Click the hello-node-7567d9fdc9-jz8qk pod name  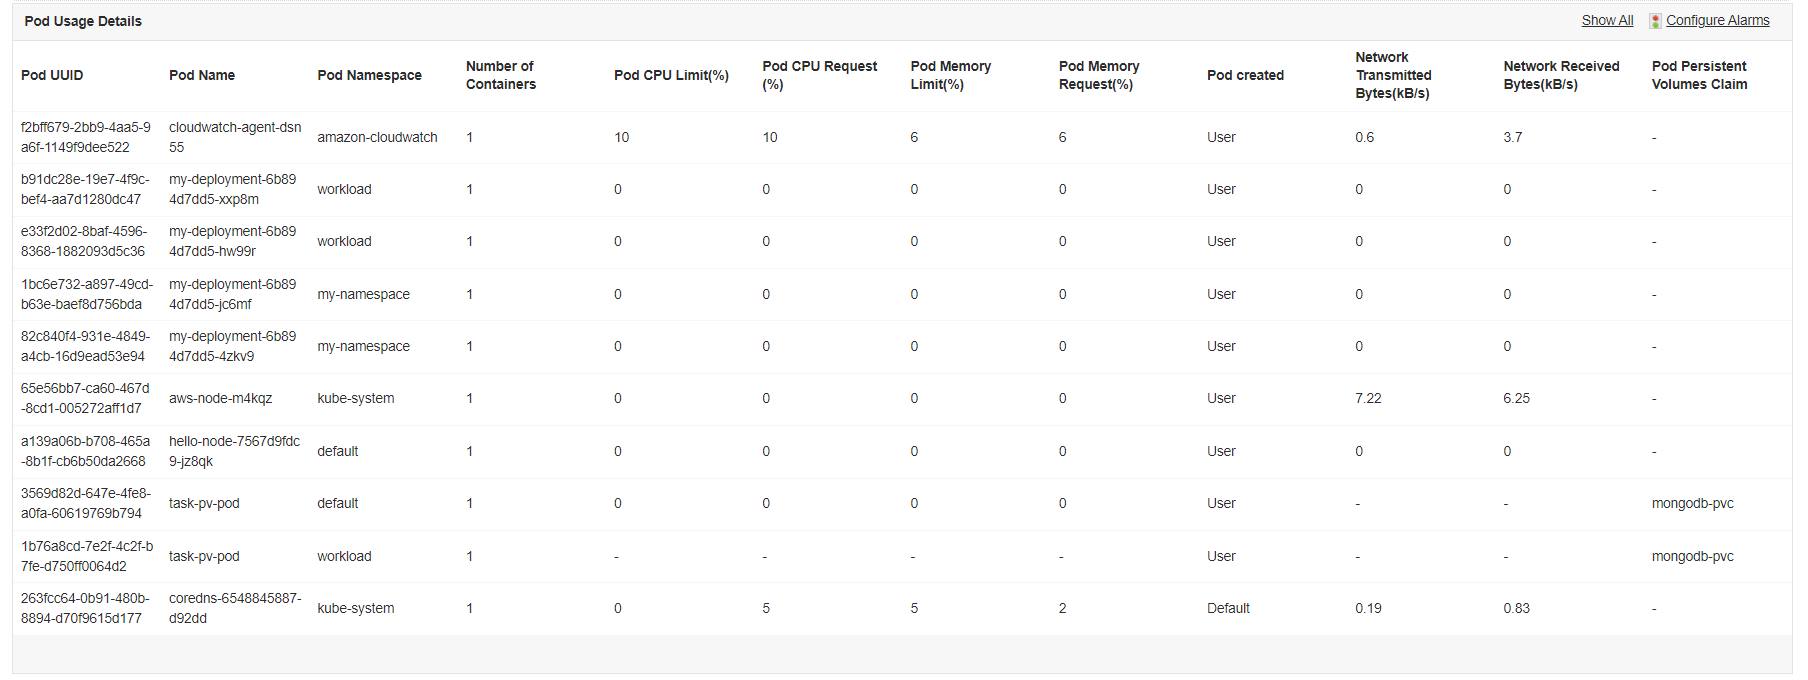[234, 451]
